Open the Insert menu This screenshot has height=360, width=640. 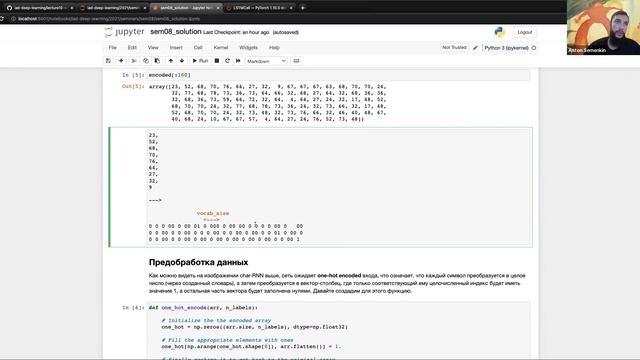pos(176,47)
